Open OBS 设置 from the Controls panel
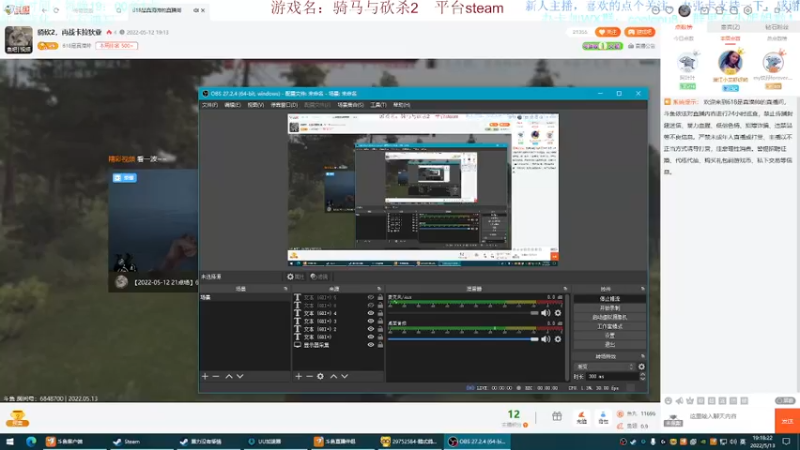 point(610,335)
